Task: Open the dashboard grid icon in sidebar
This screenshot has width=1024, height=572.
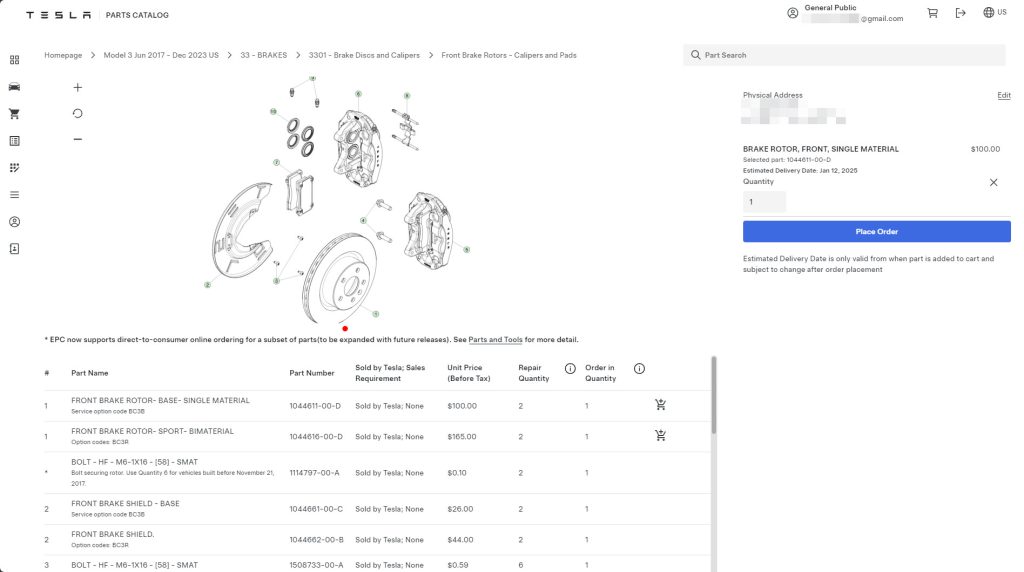Action: (14, 60)
